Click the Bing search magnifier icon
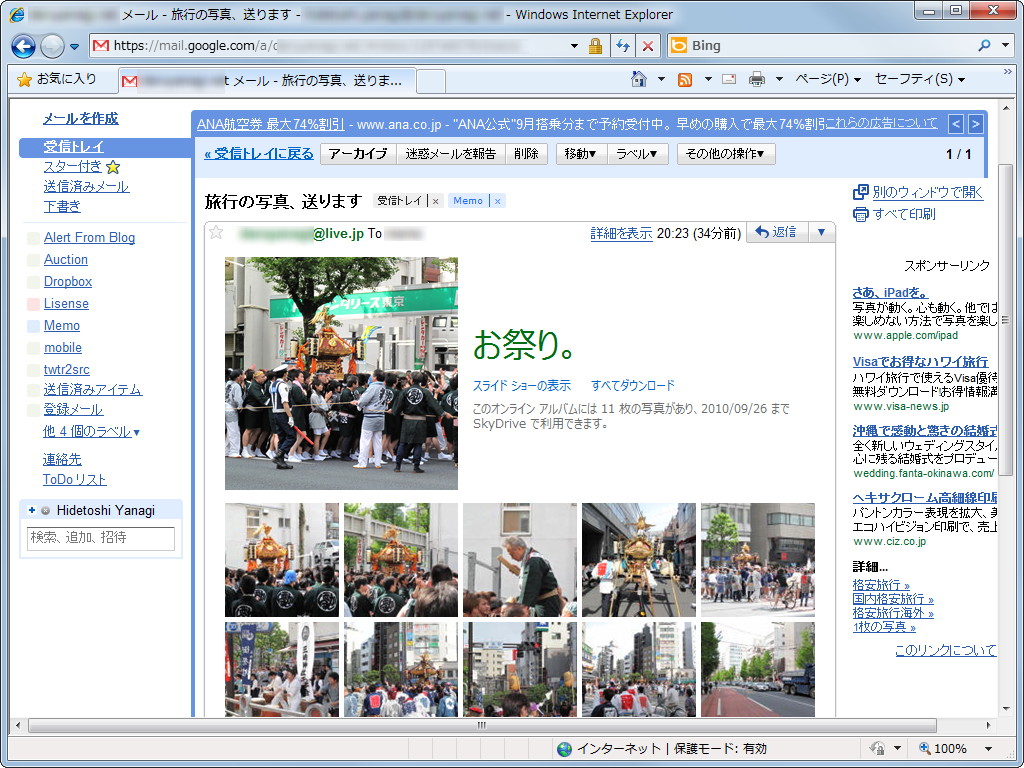 coord(984,46)
